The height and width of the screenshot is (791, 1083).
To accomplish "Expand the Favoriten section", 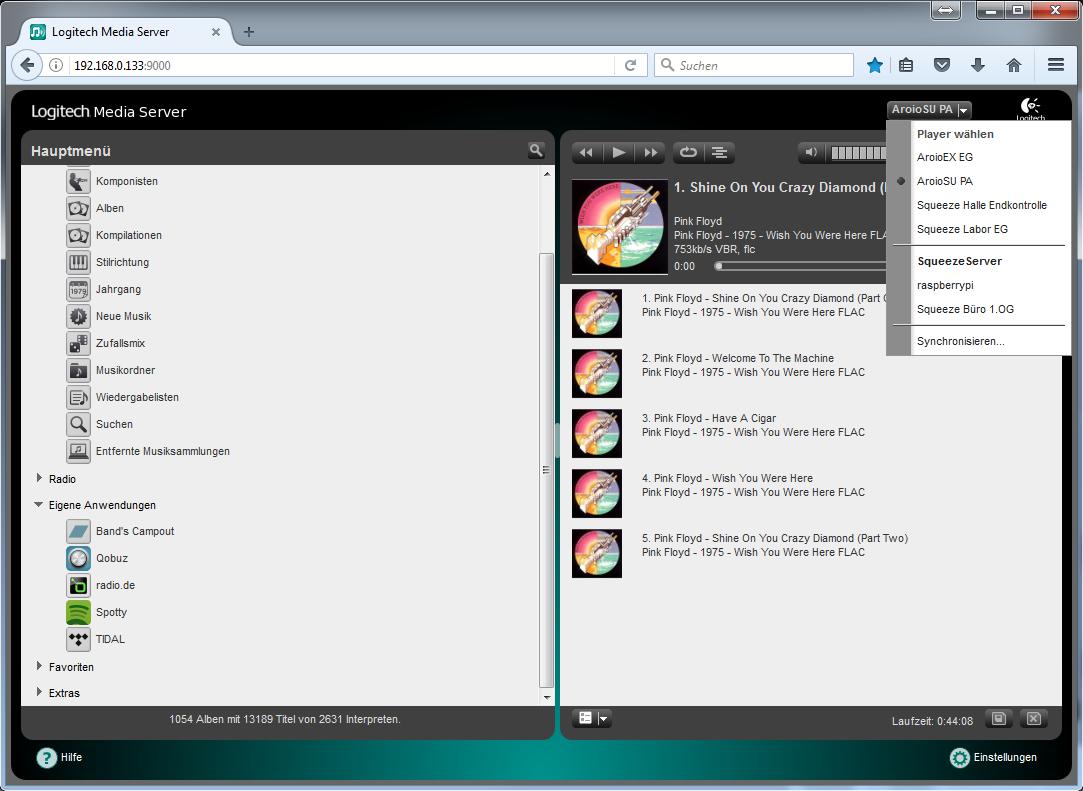I will tap(39, 666).
